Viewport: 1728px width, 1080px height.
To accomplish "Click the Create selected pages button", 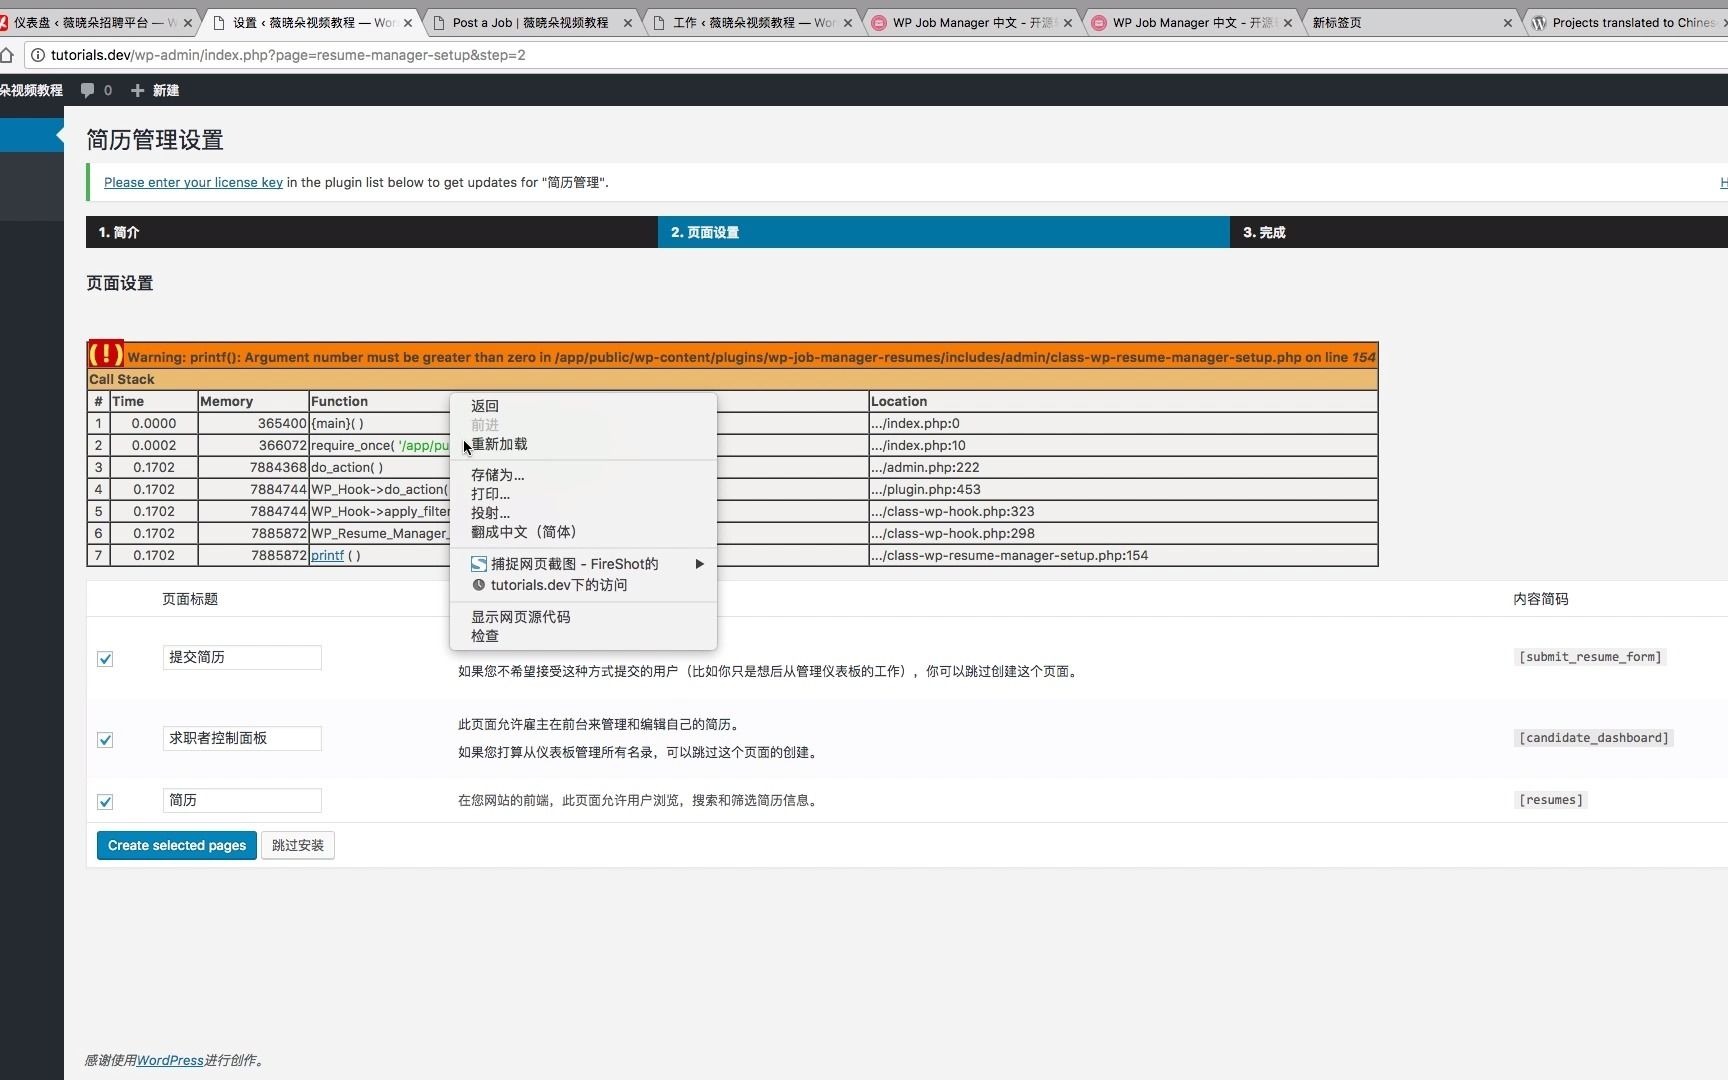I will (176, 845).
